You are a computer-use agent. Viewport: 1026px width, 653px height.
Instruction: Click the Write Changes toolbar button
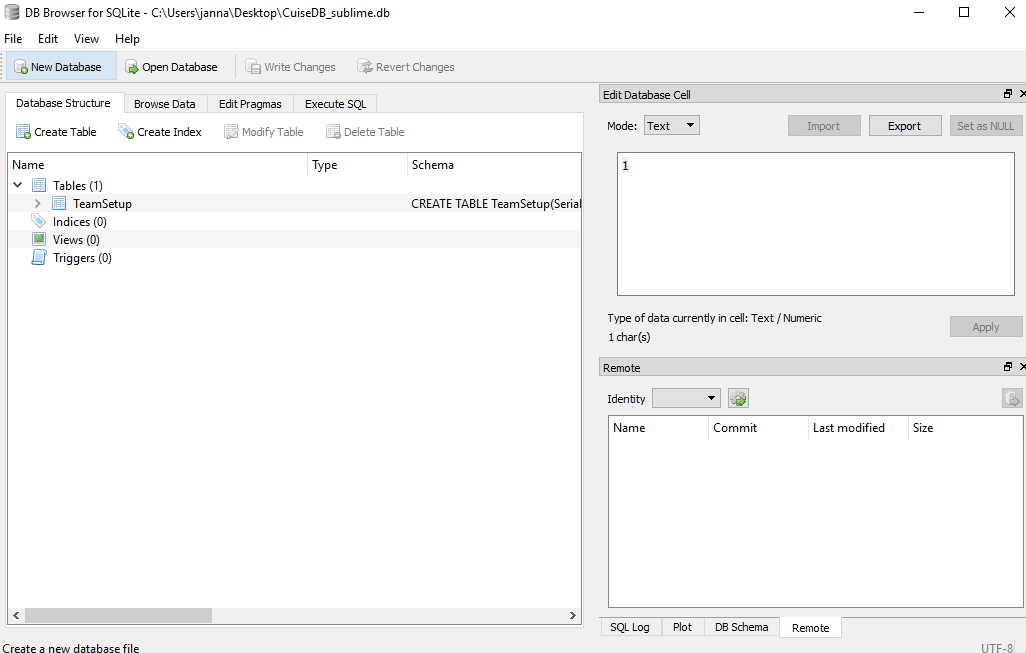pyautogui.click(x=291, y=67)
